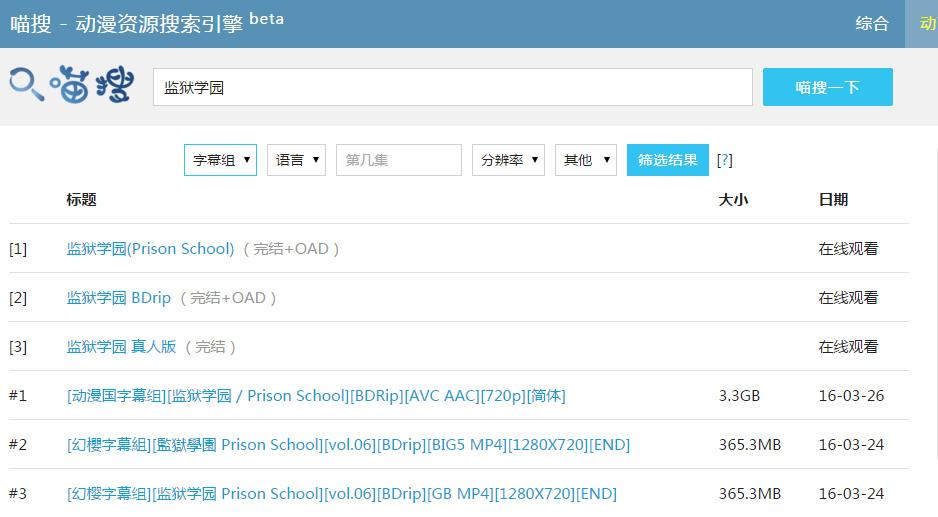The image size is (938, 517).
Task: Click the 大小 column header
Action: pos(733,199)
